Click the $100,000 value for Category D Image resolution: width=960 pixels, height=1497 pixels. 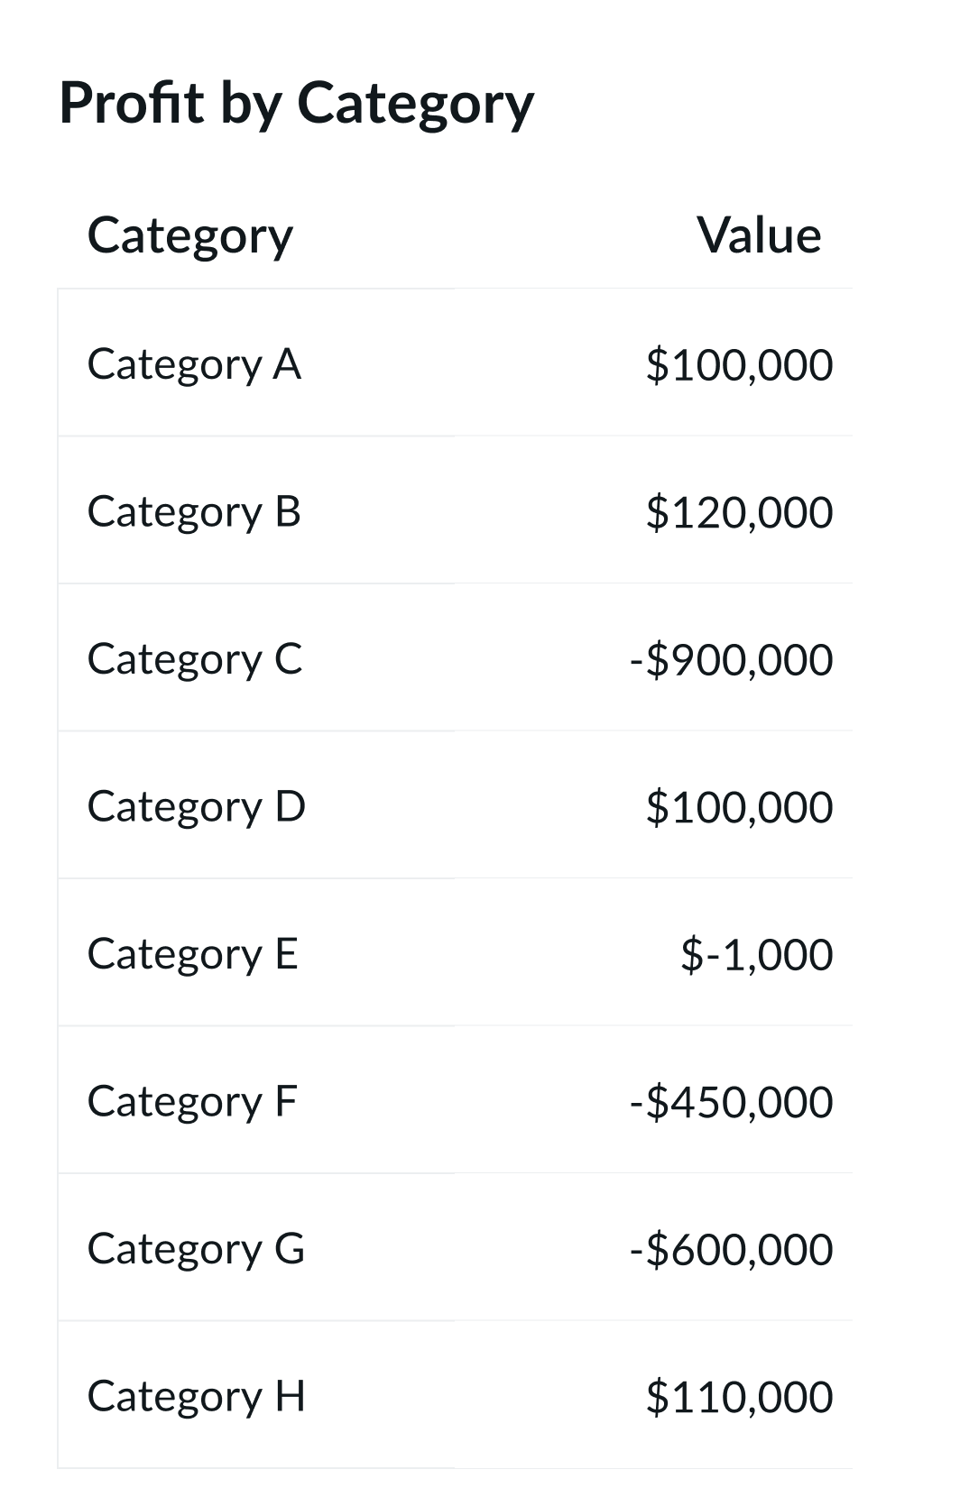click(x=738, y=807)
